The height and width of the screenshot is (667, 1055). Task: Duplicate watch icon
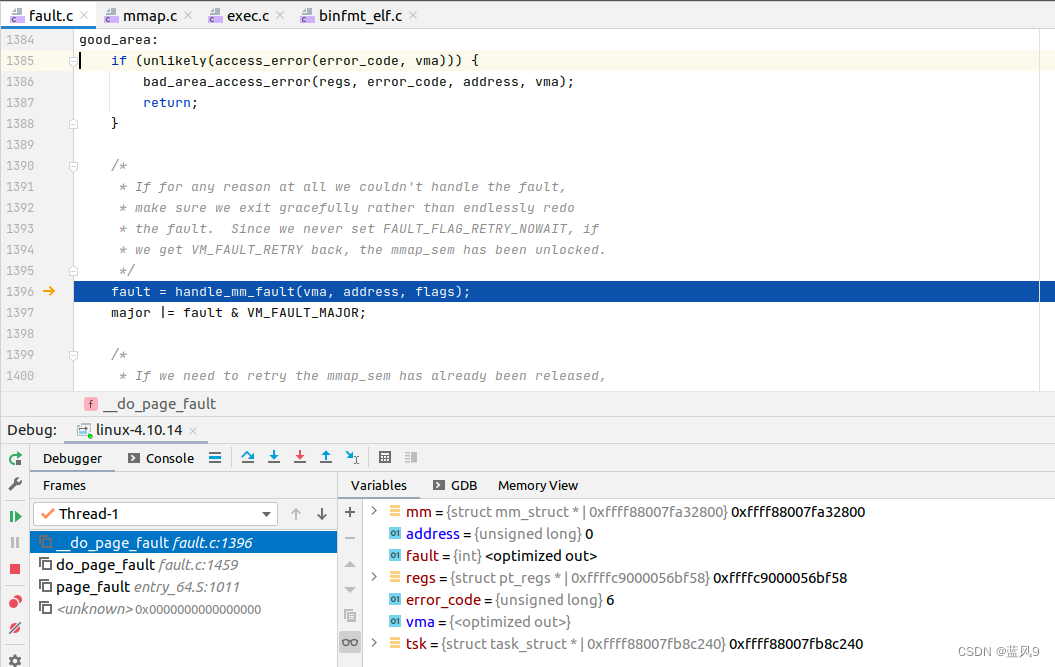350,616
